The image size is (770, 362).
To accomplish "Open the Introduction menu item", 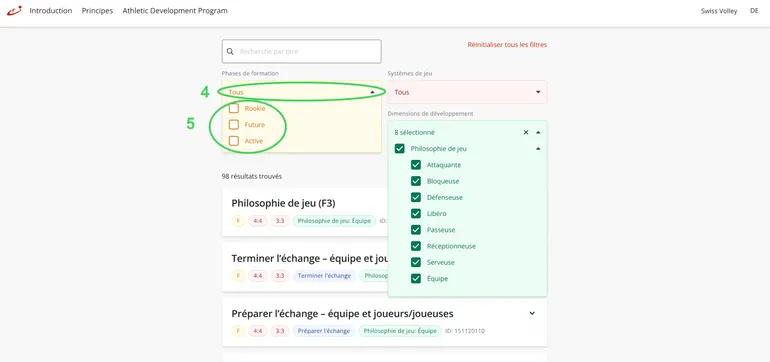I will click(x=51, y=10).
